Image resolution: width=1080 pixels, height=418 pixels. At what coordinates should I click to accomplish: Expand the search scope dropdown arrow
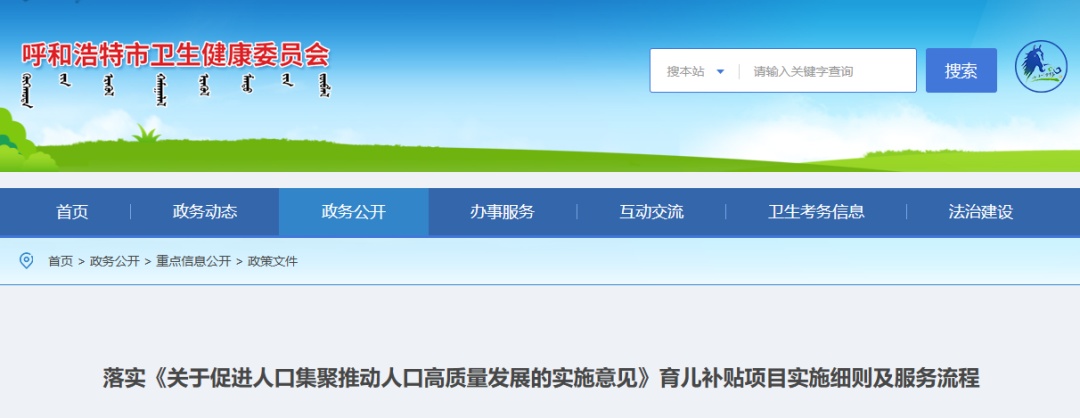(720, 71)
